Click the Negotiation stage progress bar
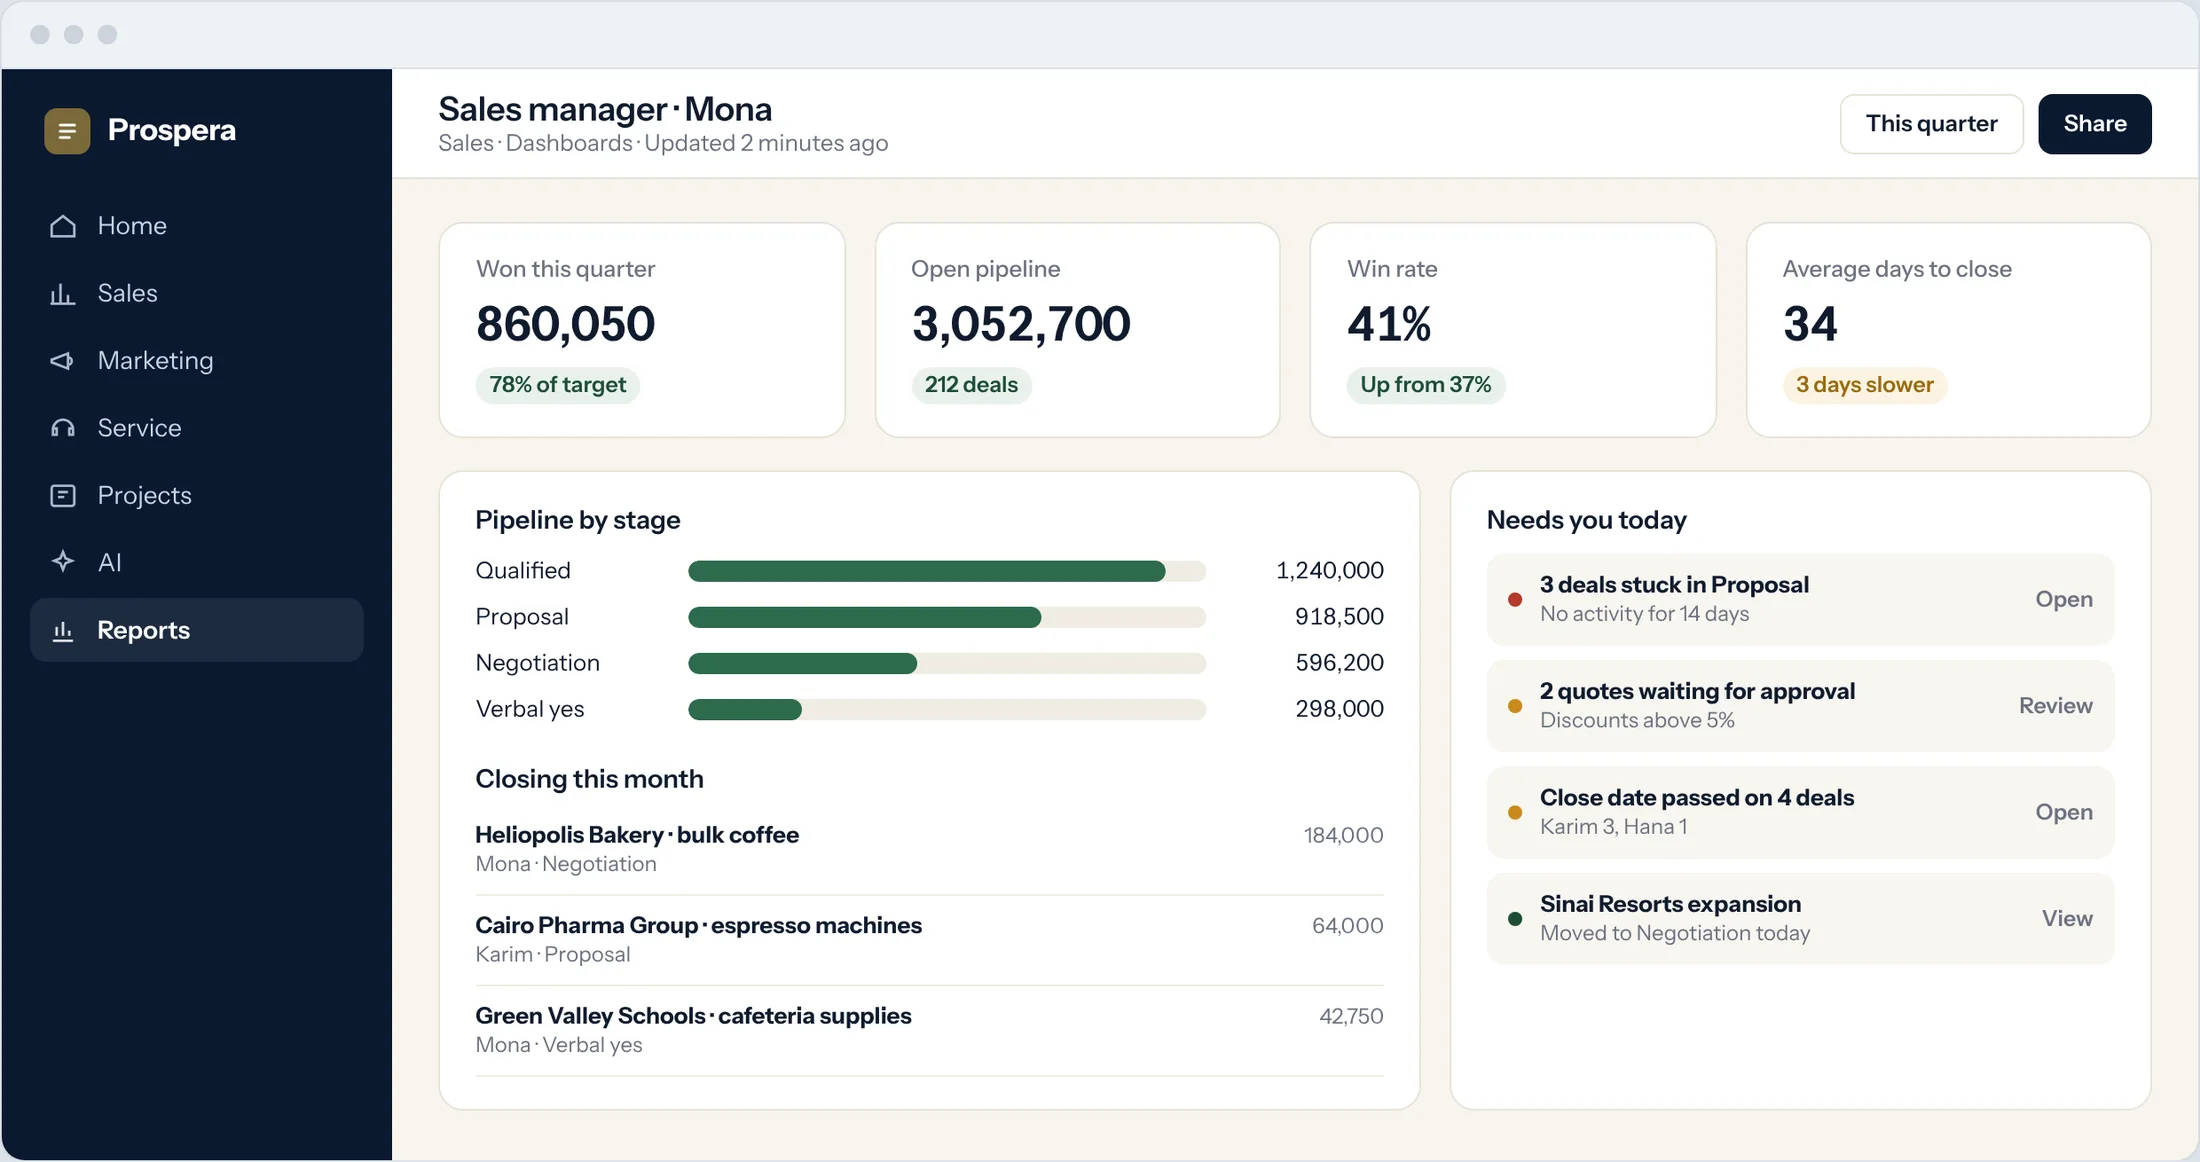This screenshot has height=1162, width=2200. tap(947, 663)
